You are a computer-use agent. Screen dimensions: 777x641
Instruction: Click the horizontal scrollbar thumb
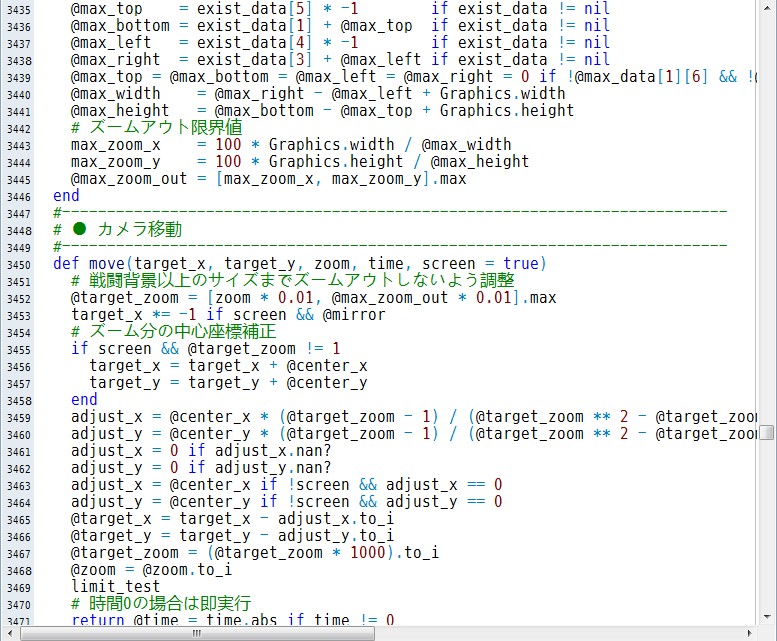(197, 634)
